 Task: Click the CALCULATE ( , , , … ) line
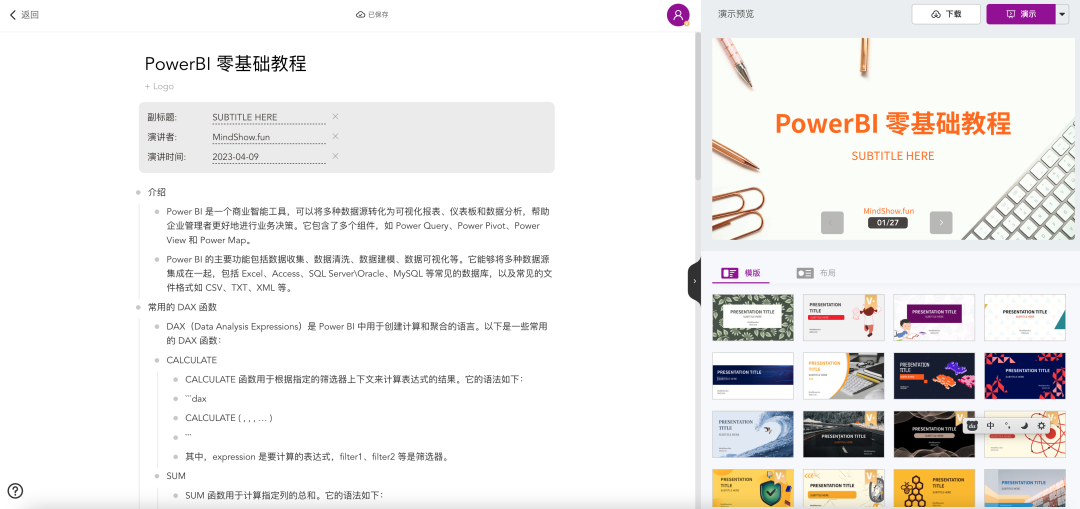229,418
